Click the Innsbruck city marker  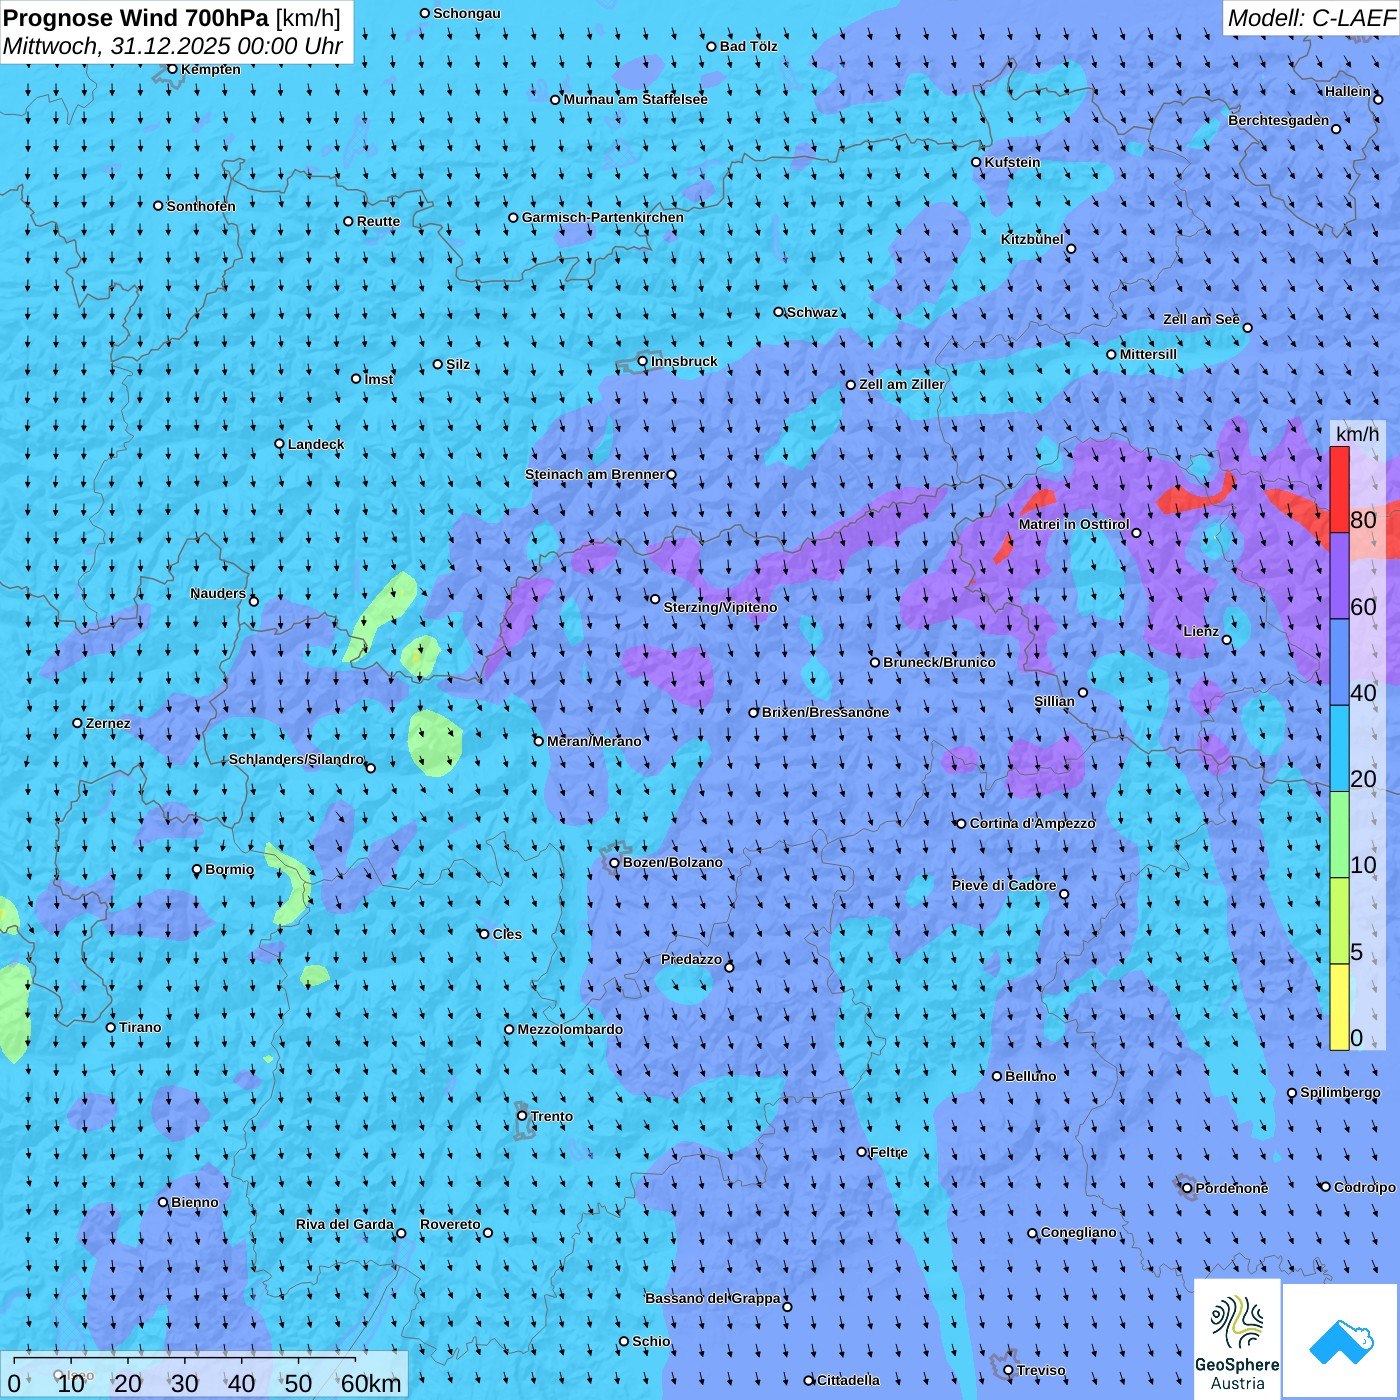(643, 361)
